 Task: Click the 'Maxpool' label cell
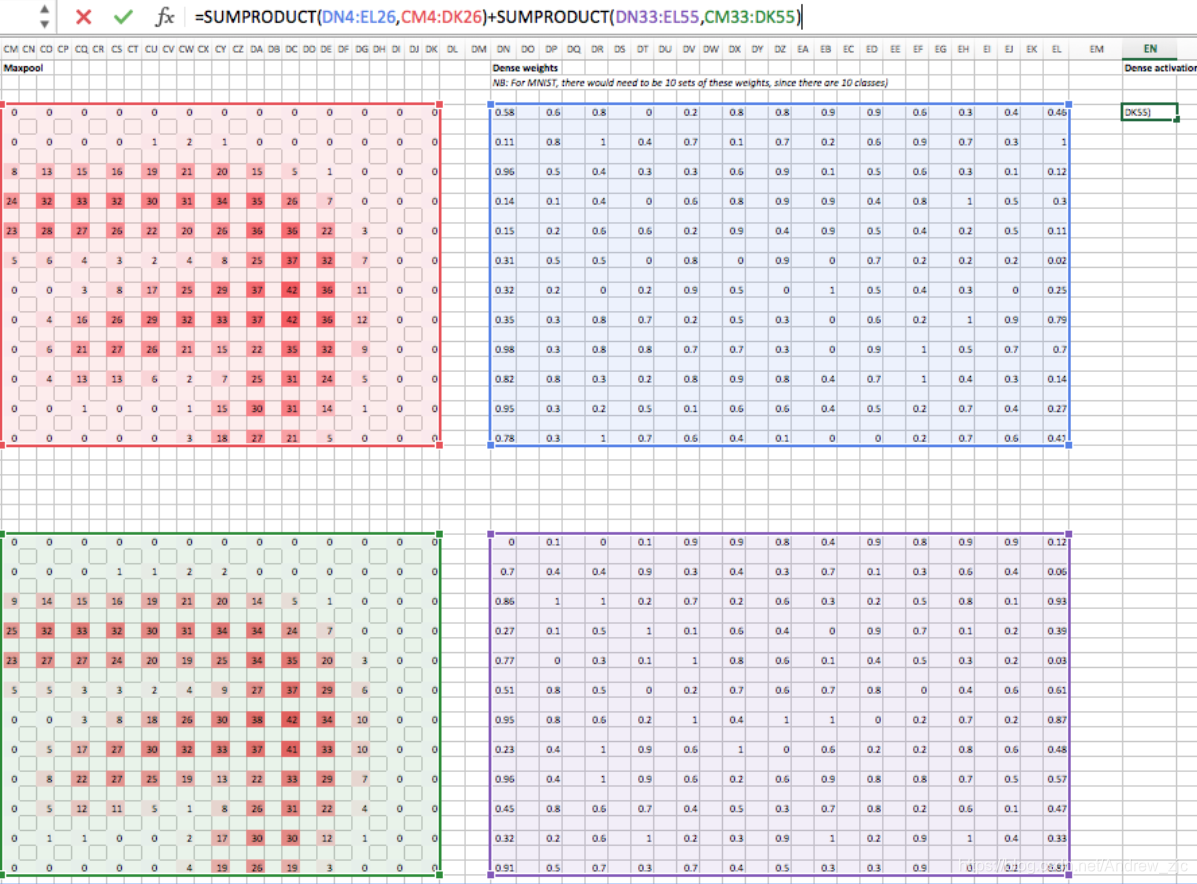23,68
